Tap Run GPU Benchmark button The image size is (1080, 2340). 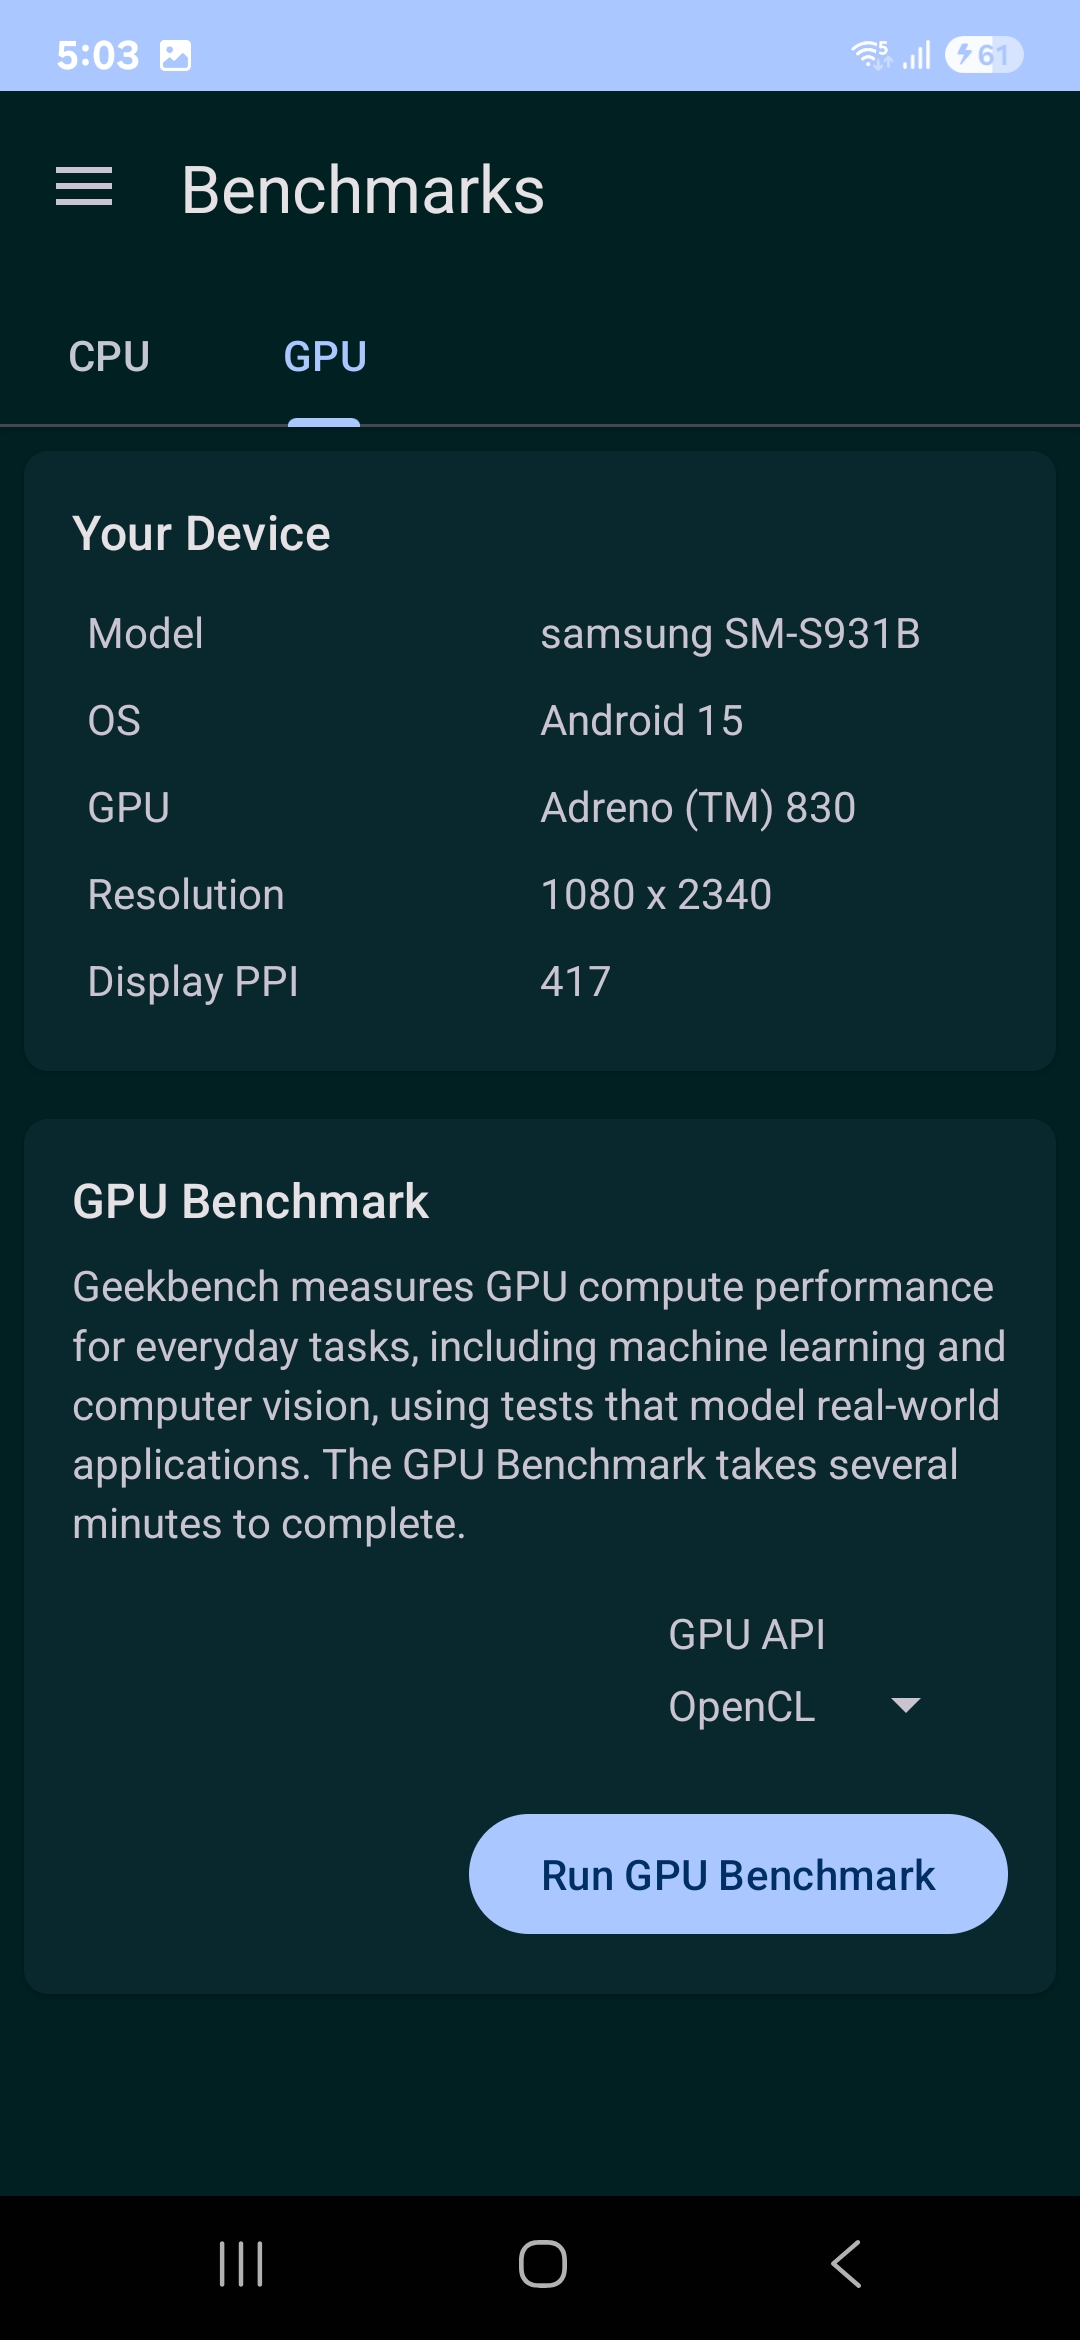tap(738, 1874)
